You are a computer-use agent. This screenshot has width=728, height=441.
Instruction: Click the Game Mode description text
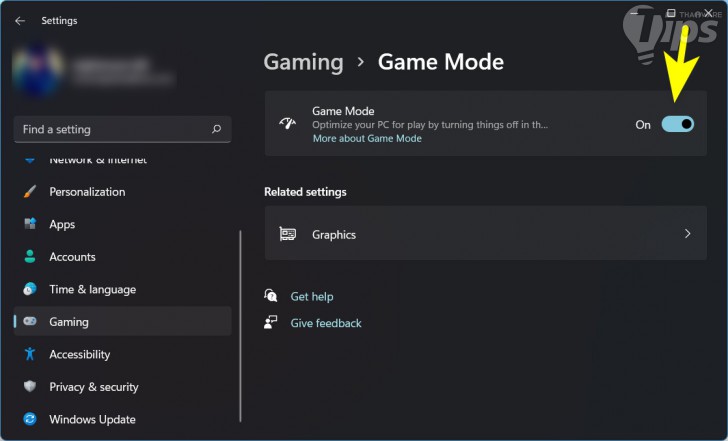(430, 124)
